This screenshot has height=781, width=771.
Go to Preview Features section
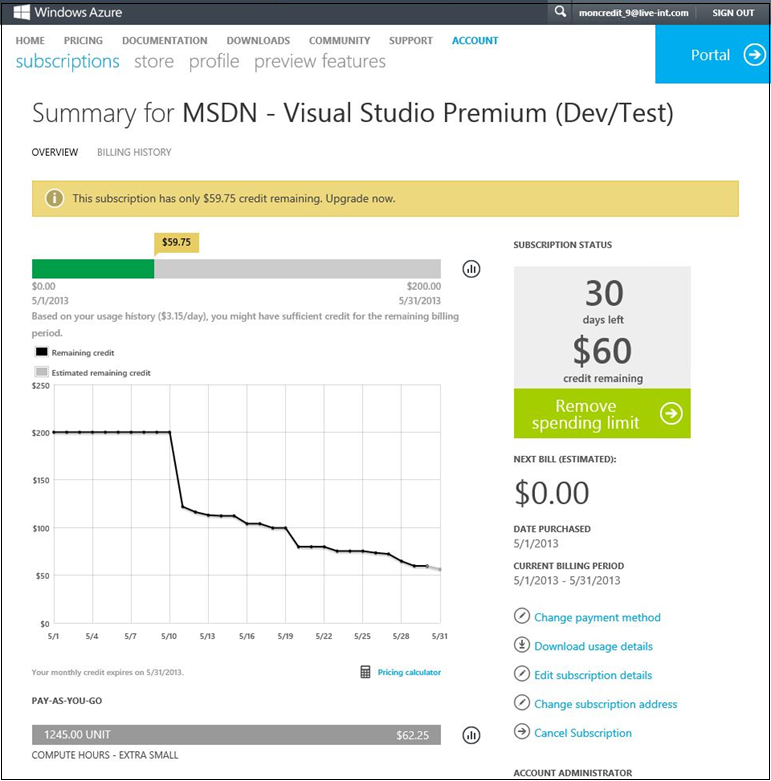click(x=320, y=61)
